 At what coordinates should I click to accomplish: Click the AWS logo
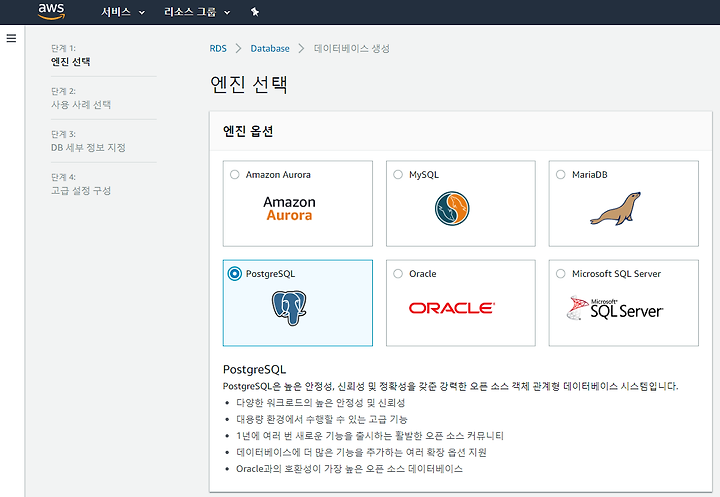(51, 11)
